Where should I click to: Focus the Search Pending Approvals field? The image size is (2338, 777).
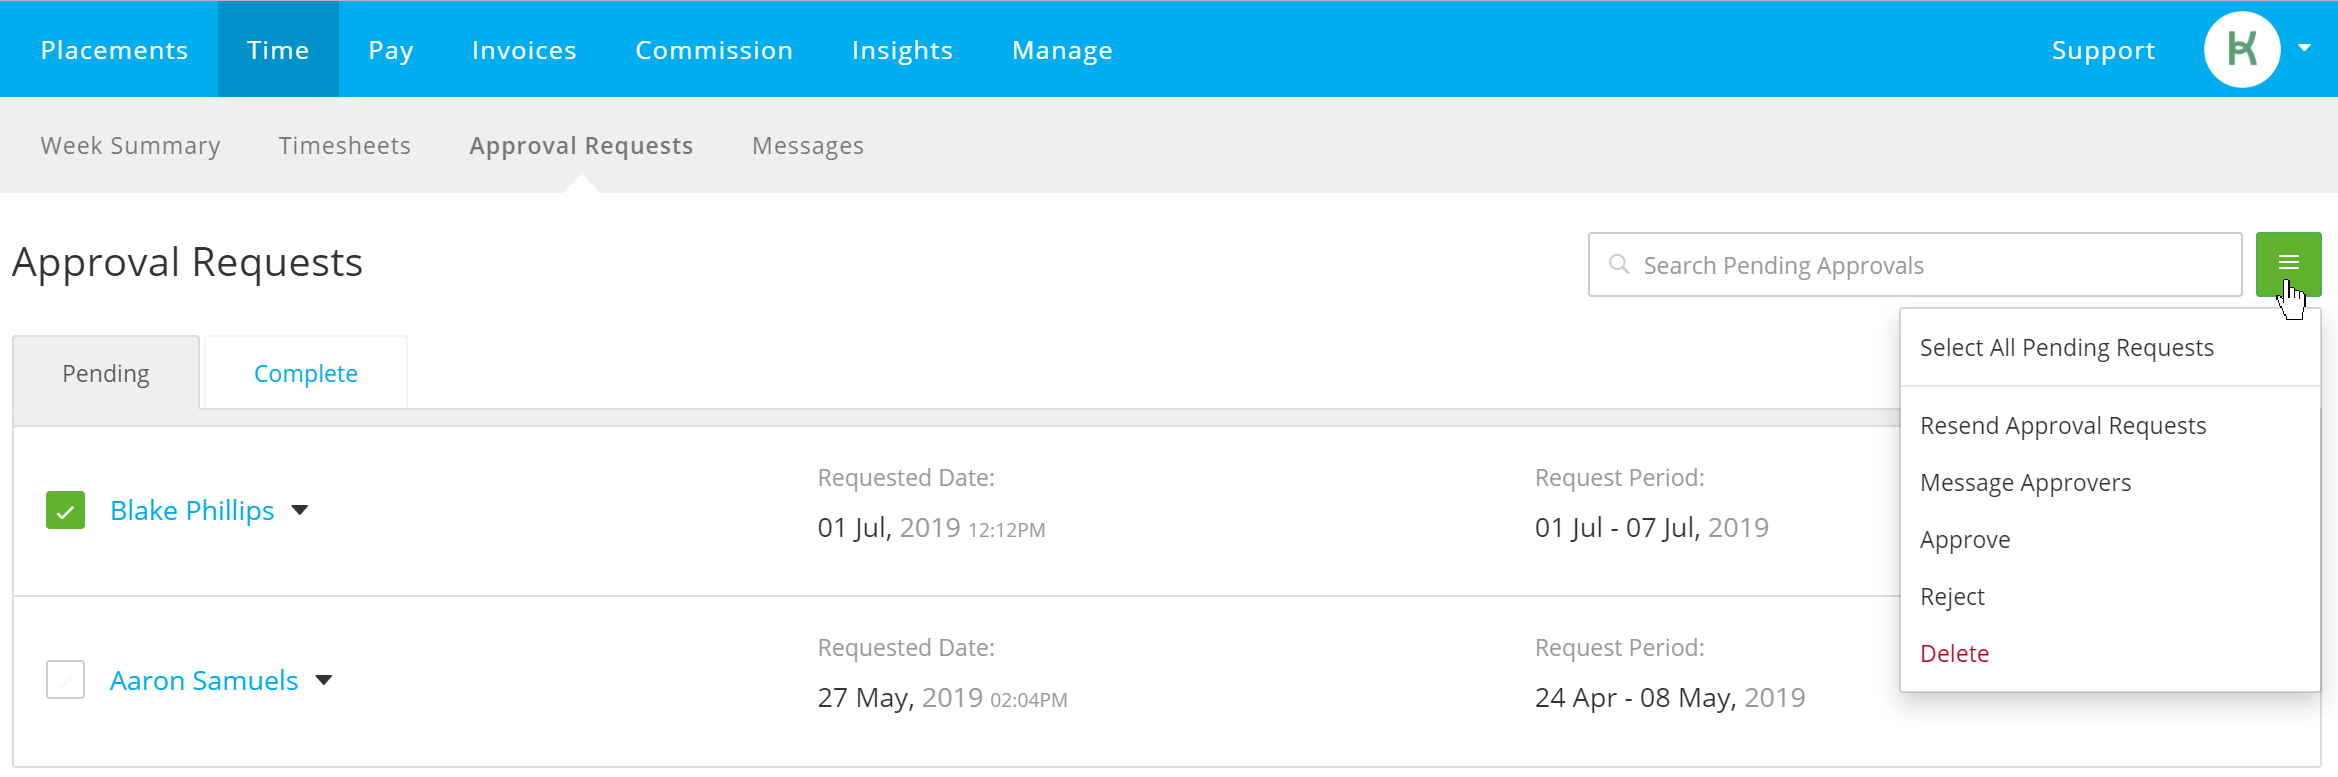[1915, 265]
